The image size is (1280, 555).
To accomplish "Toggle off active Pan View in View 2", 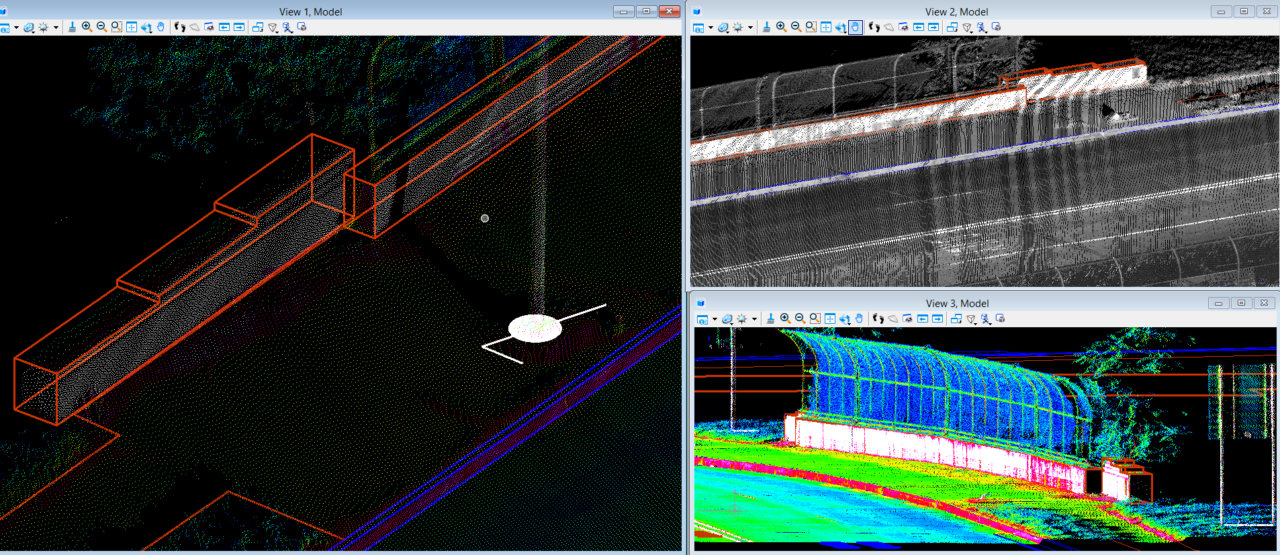I will coord(856,27).
